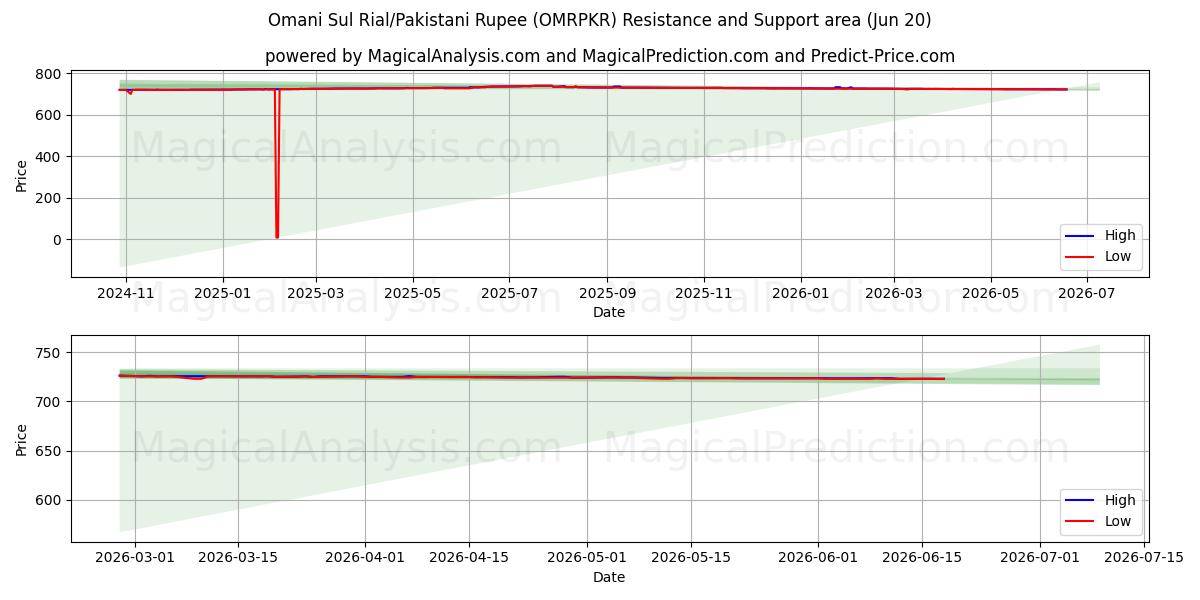Click the 'Date' axis label under top chart
This screenshot has height=600, width=1200.
pyautogui.click(x=608, y=313)
